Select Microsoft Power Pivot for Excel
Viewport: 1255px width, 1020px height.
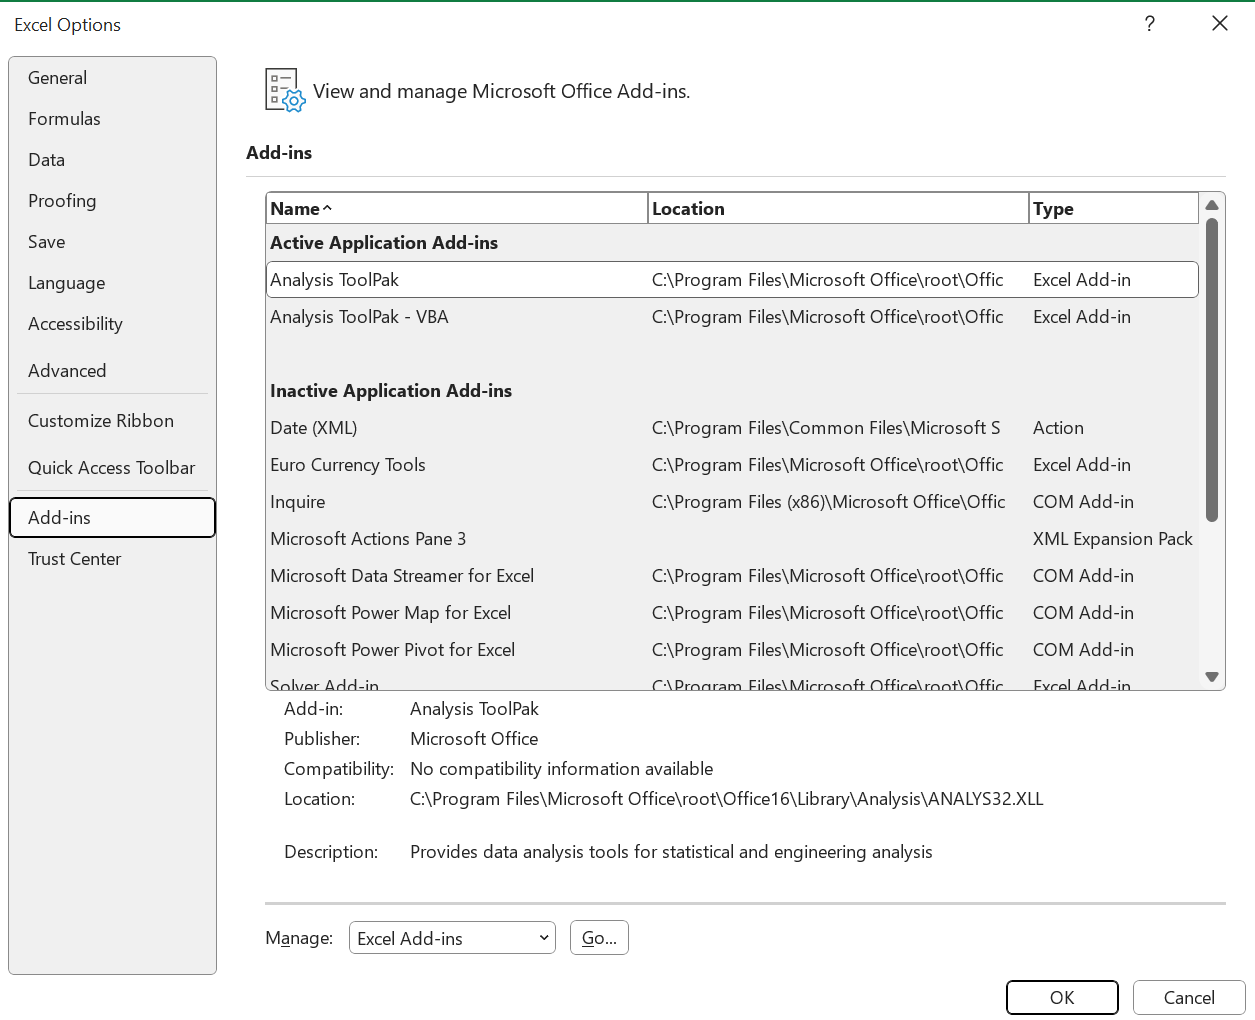[732, 650]
